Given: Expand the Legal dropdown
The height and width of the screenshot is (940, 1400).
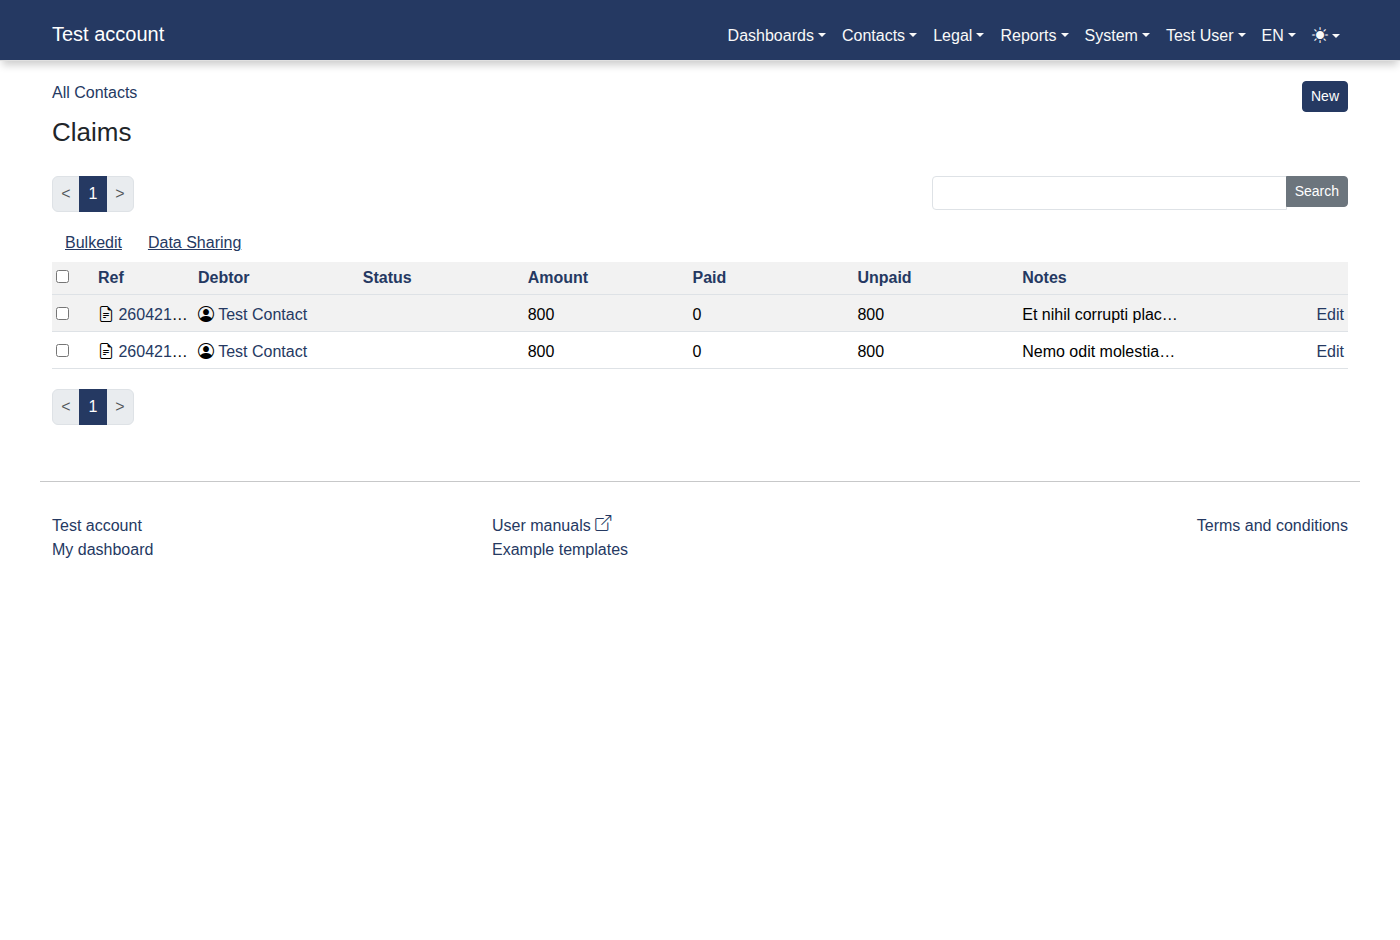Looking at the screenshot, I should point(957,35).
